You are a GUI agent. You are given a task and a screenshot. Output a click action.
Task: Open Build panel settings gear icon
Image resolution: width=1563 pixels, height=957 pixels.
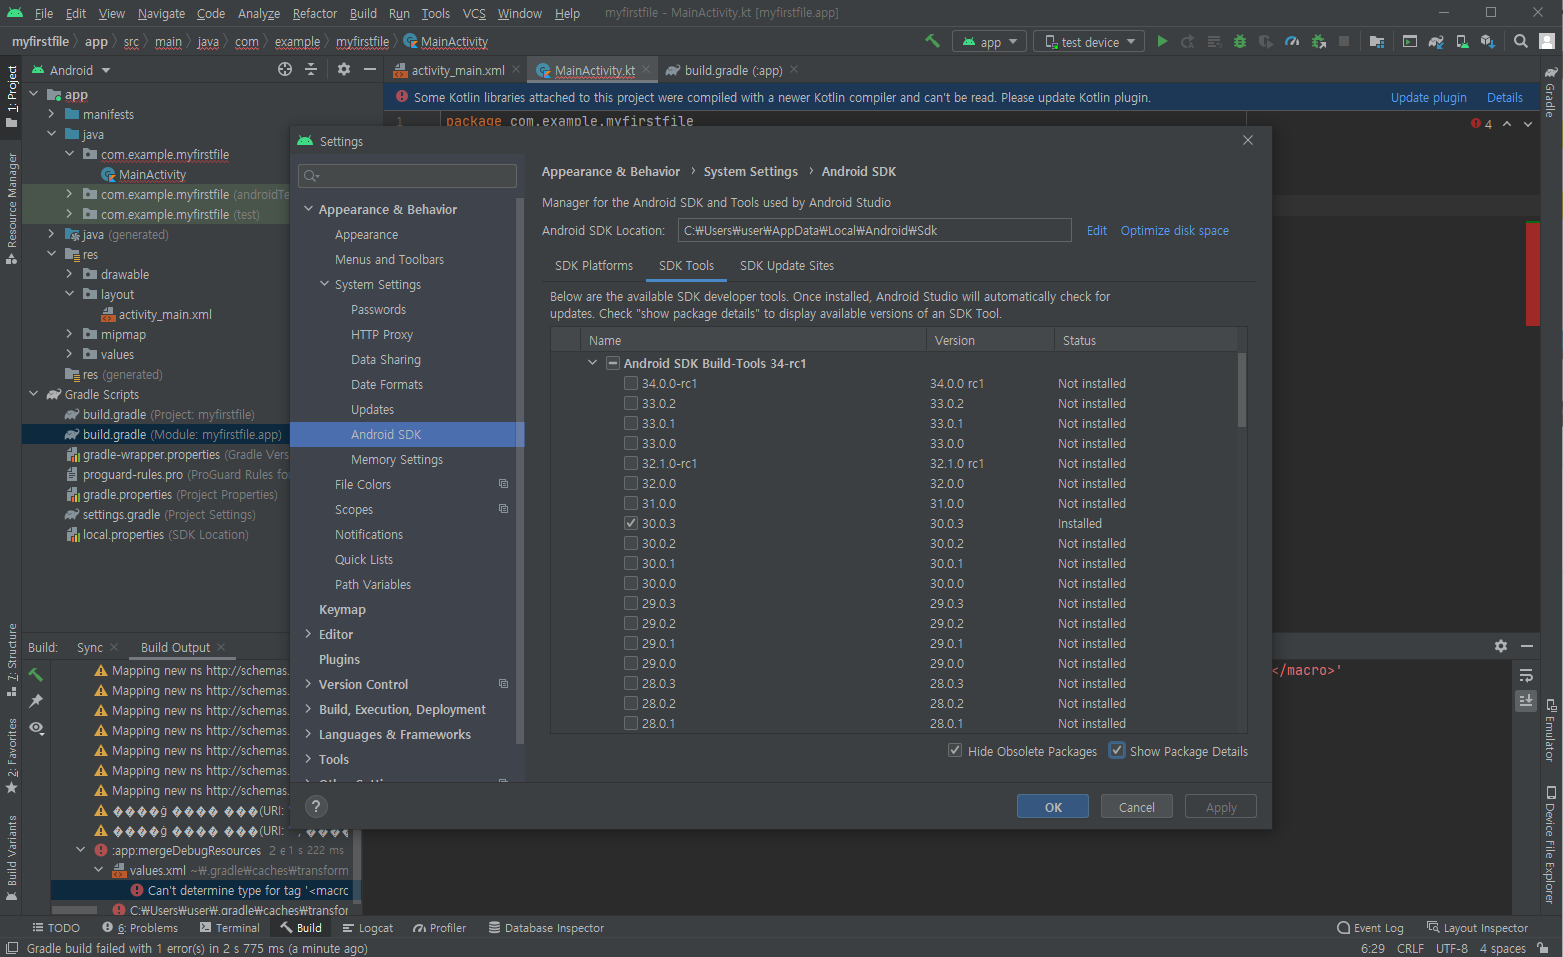[x=1501, y=646]
